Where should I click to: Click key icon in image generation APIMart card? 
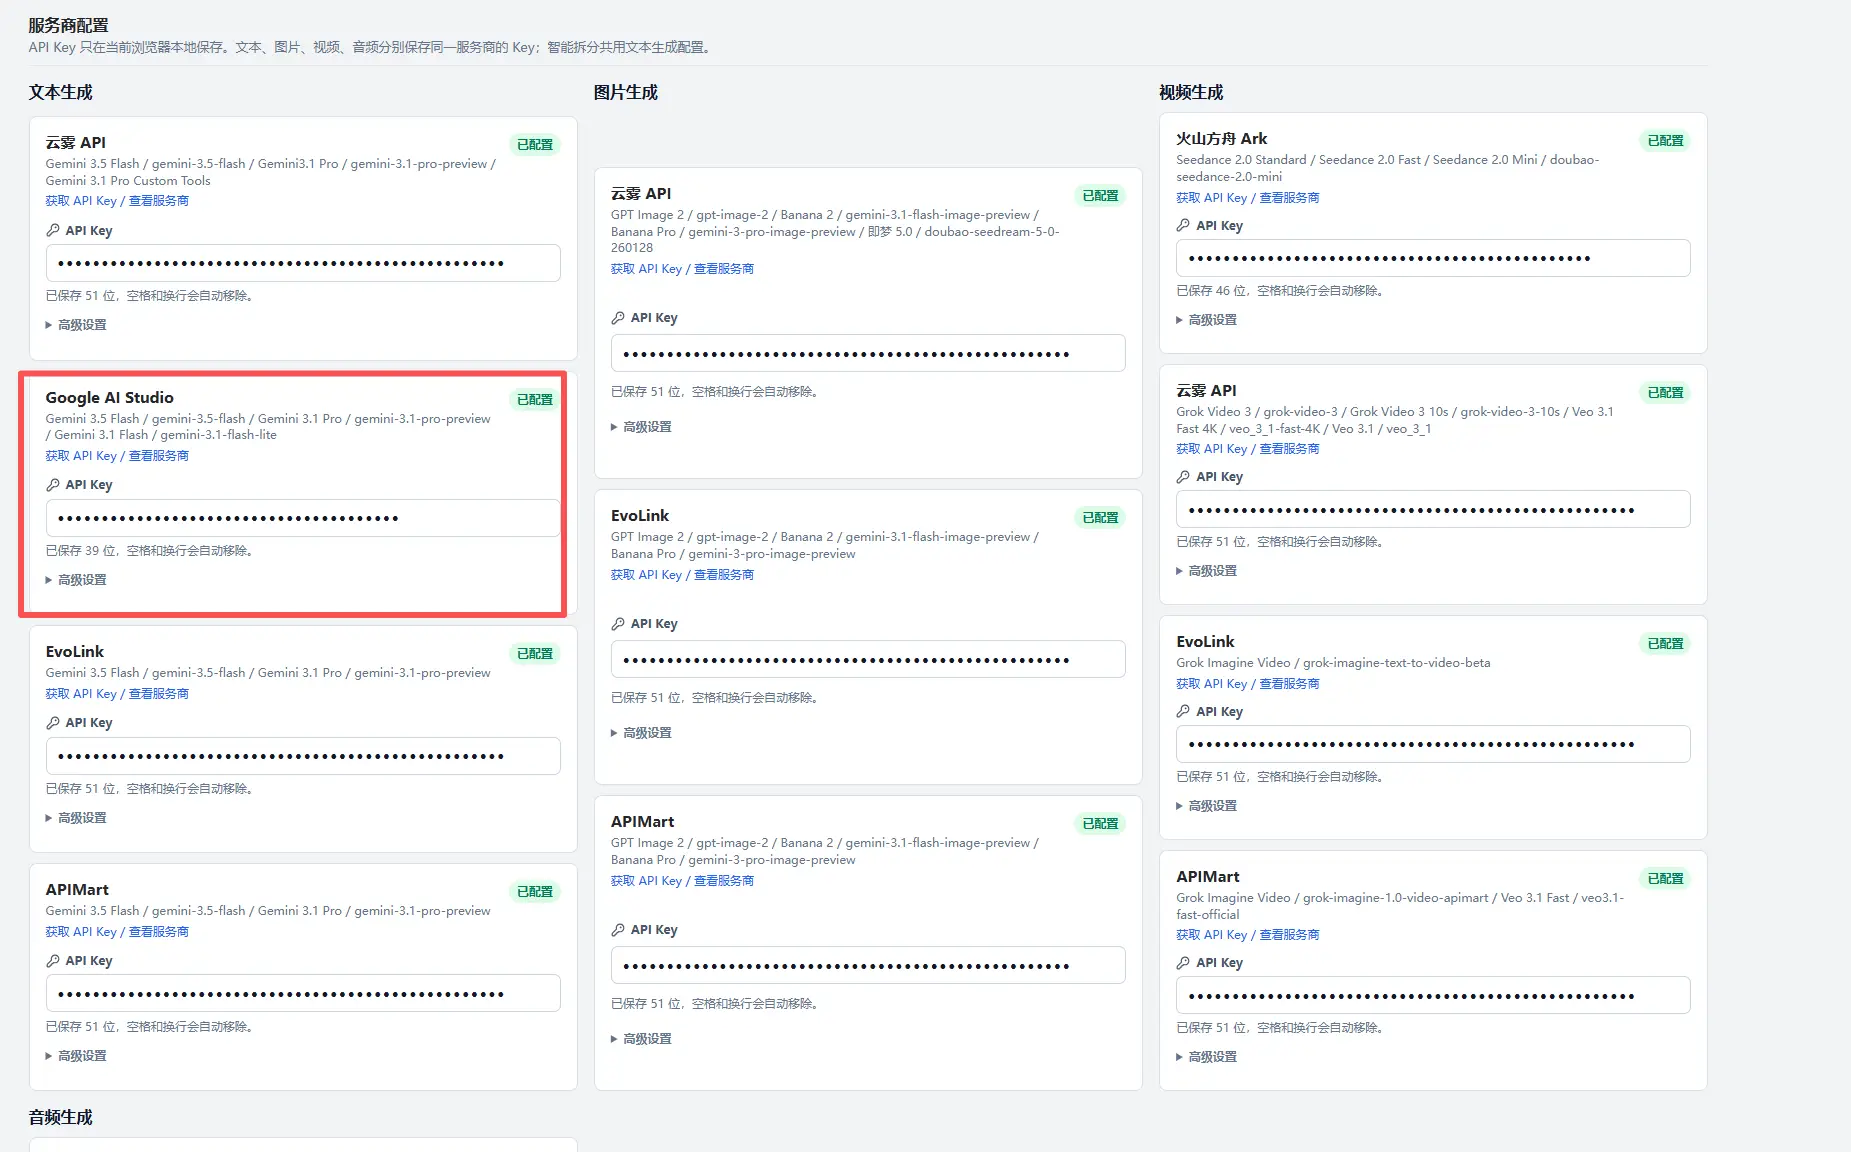(x=618, y=929)
